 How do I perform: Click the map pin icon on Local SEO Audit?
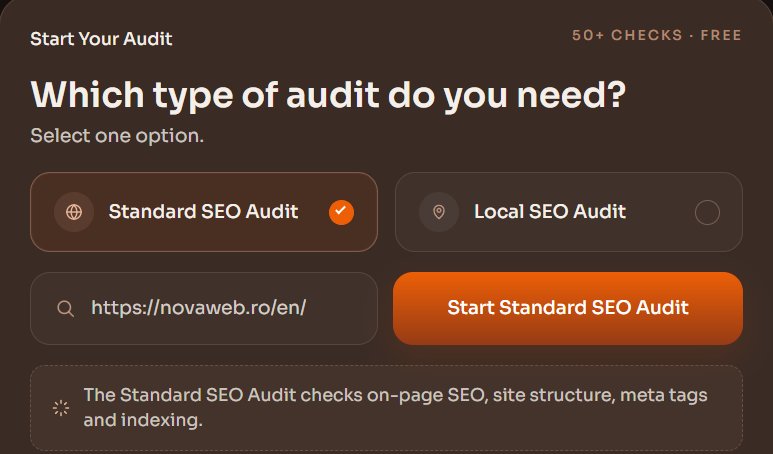(439, 212)
